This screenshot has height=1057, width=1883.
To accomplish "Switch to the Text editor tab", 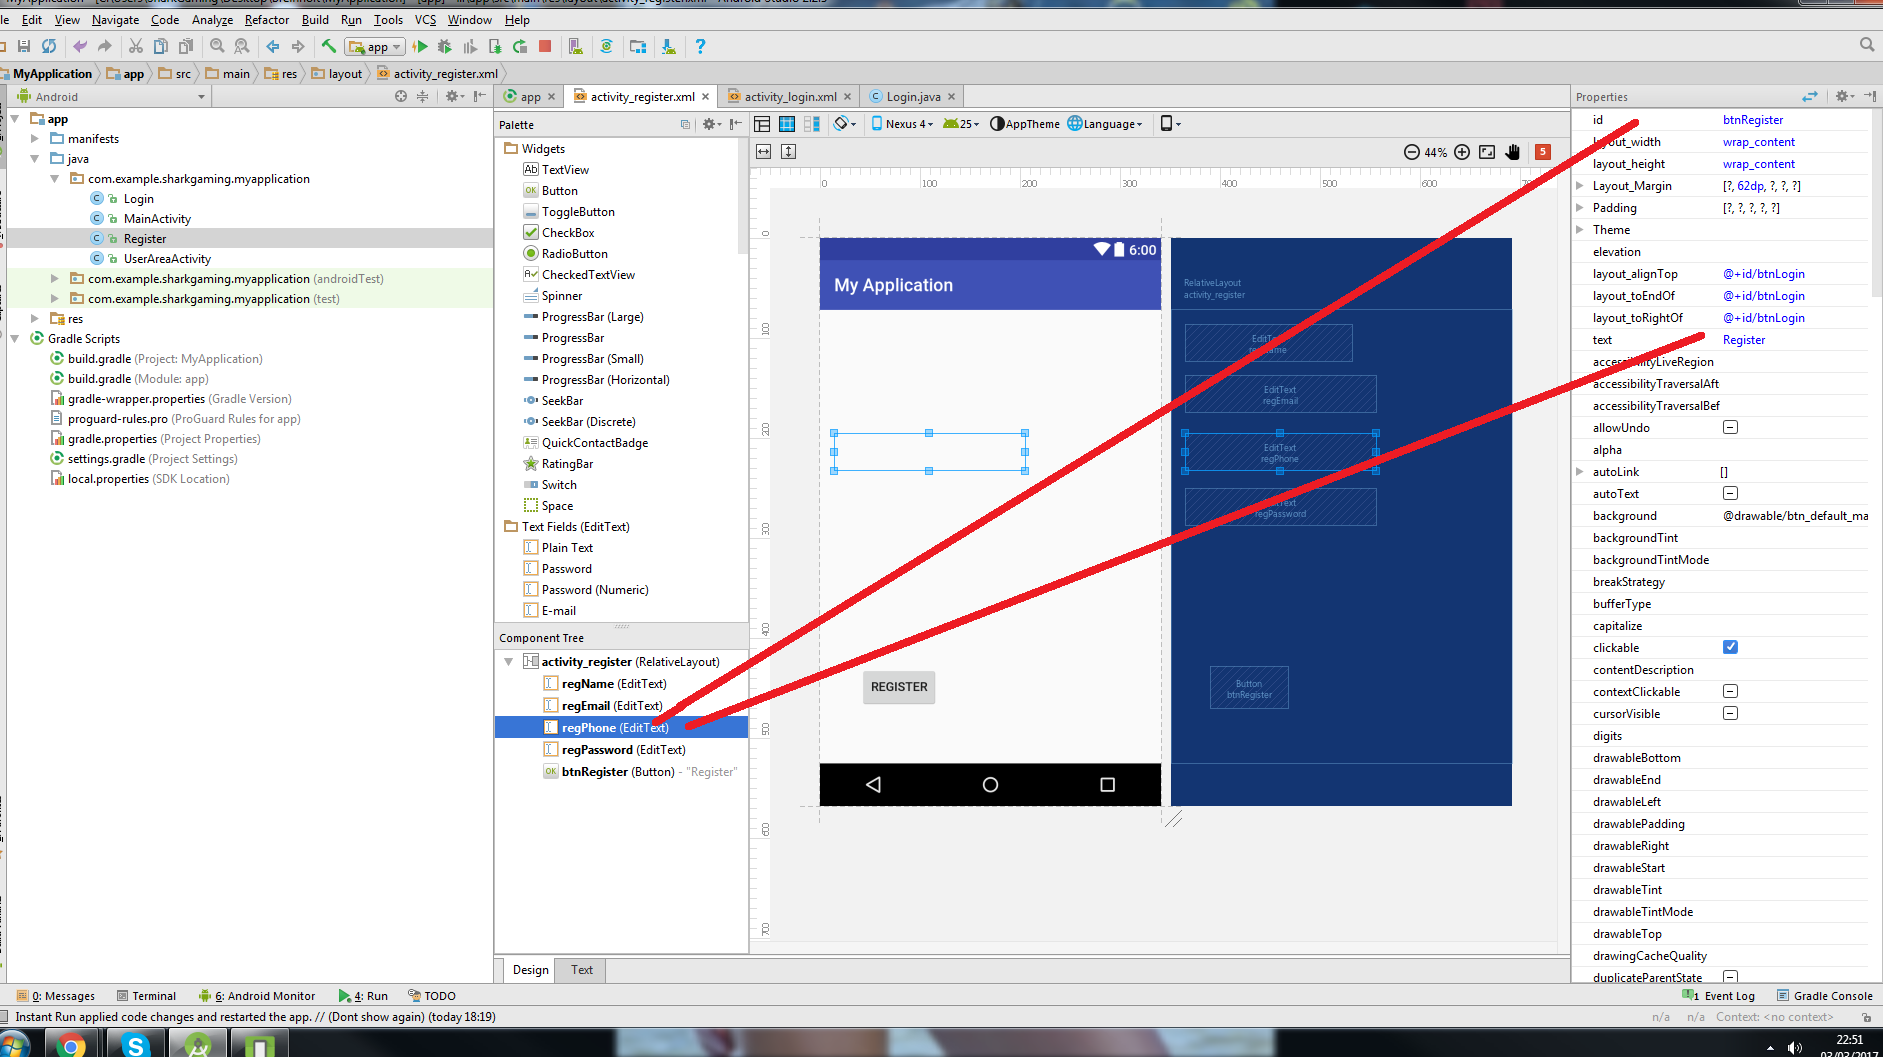I will click(x=582, y=969).
